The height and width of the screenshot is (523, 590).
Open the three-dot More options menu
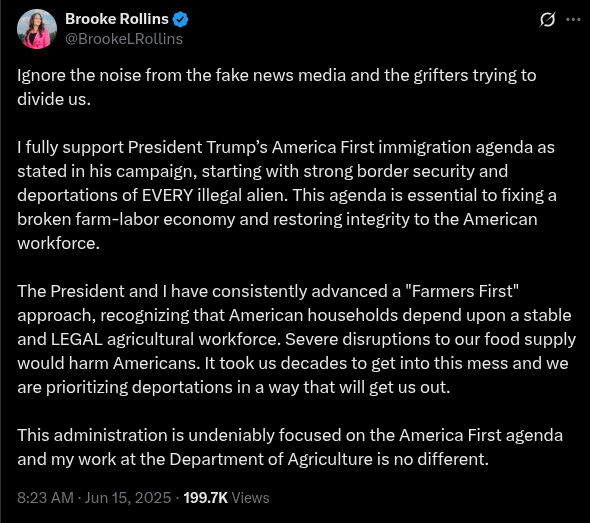[573, 19]
